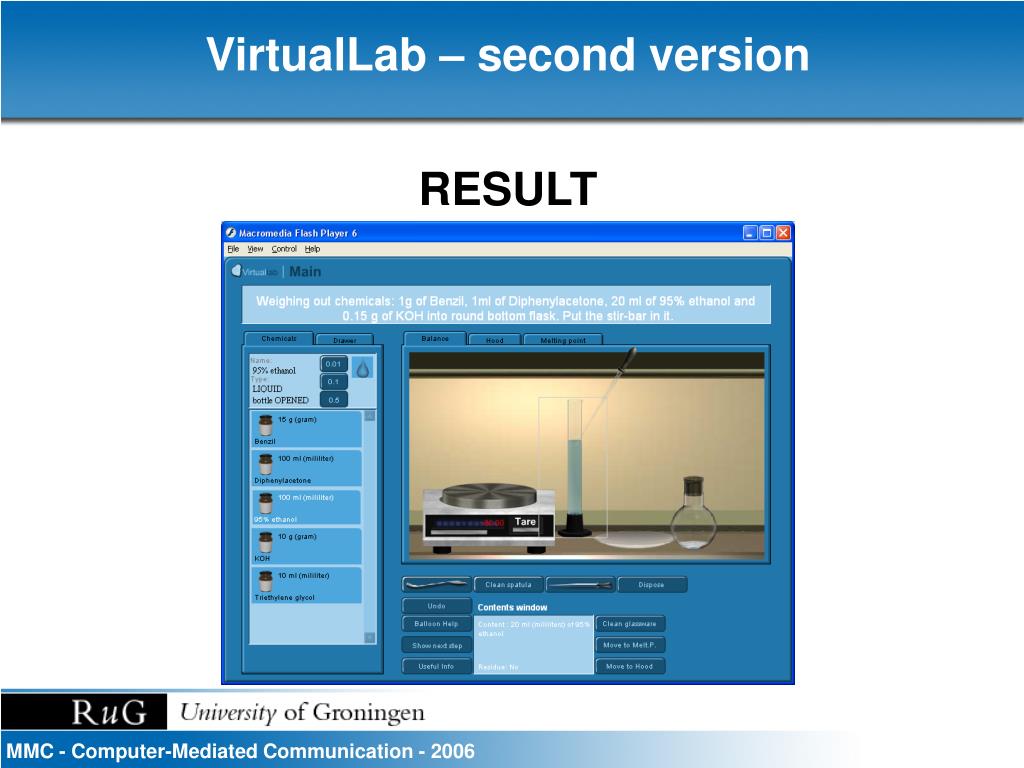Pick the 95% ethanol bottle
The width and height of the screenshot is (1024, 768).
[x=306, y=507]
